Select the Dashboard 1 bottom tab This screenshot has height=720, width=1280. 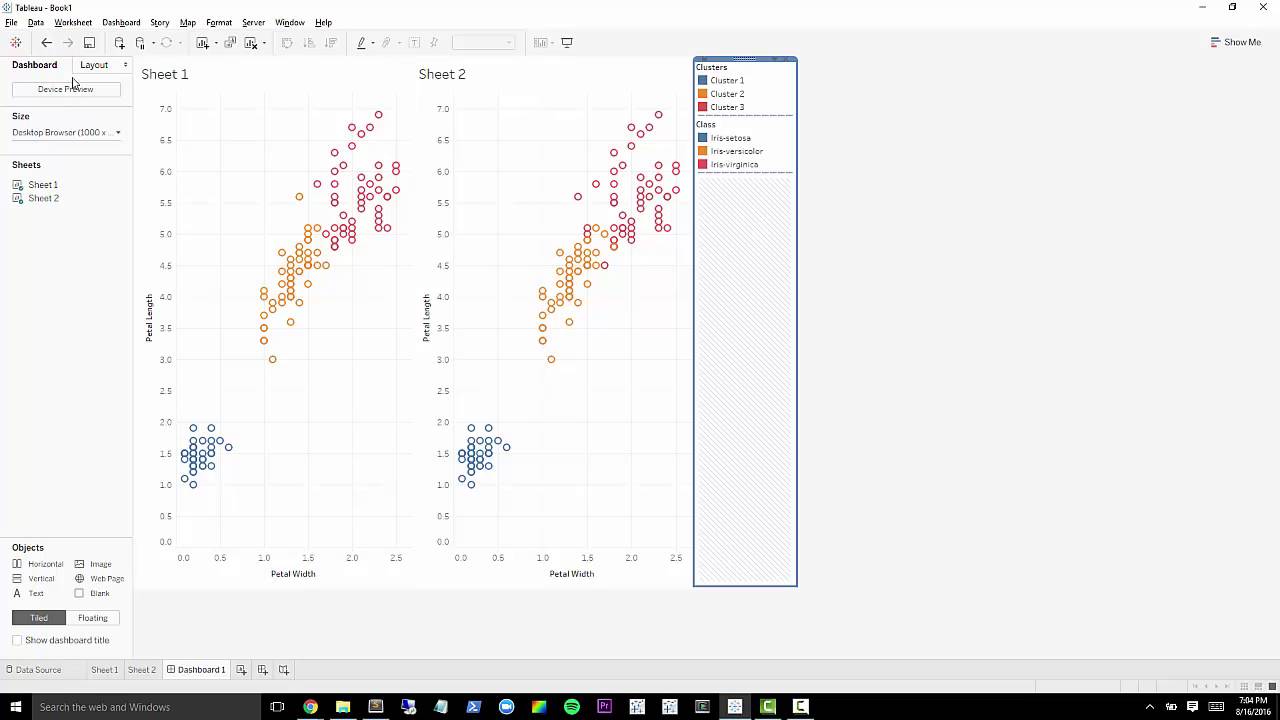(x=196, y=670)
